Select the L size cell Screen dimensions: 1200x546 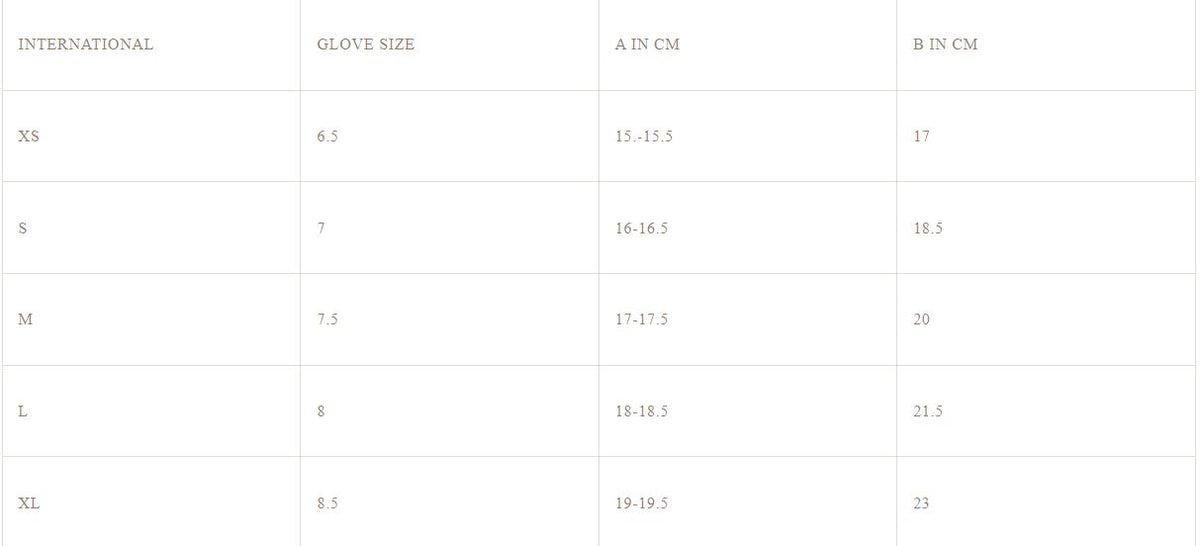23,411
